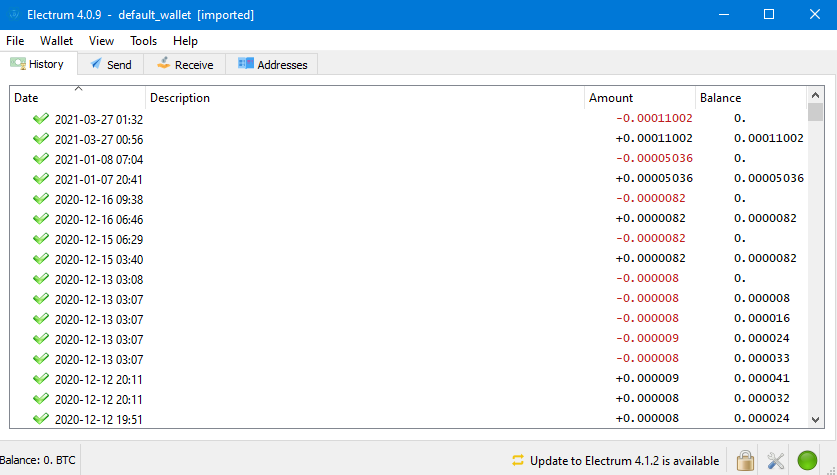Click the Send tab paper plane icon

(96, 64)
